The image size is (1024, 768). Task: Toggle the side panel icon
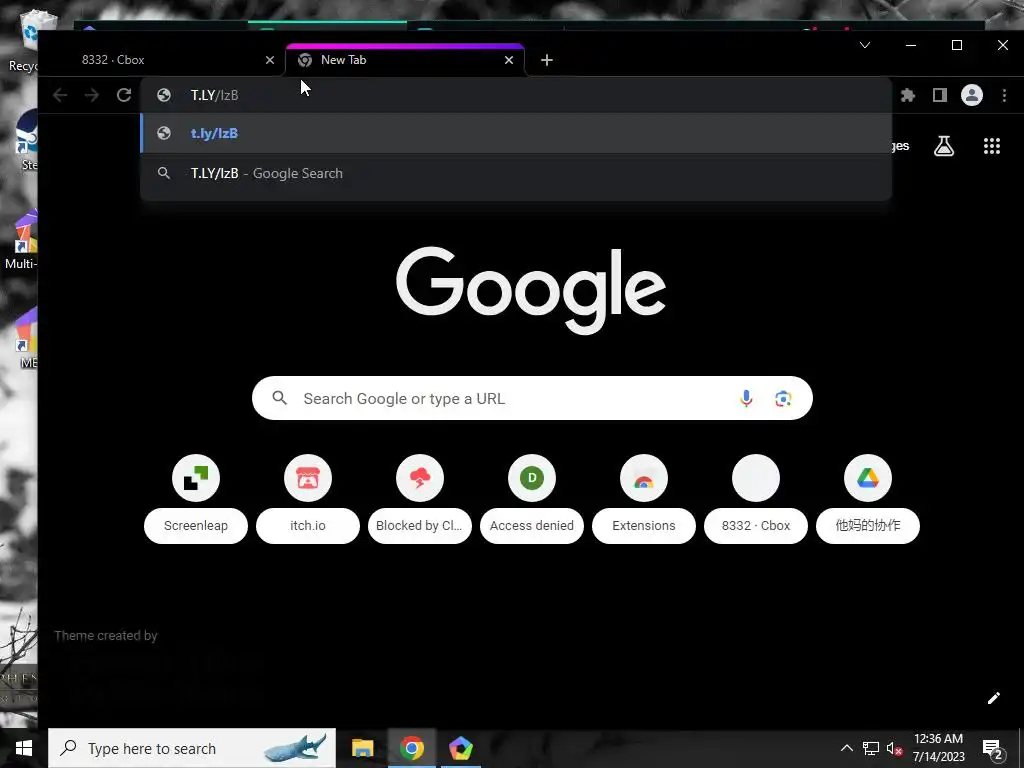940,95
